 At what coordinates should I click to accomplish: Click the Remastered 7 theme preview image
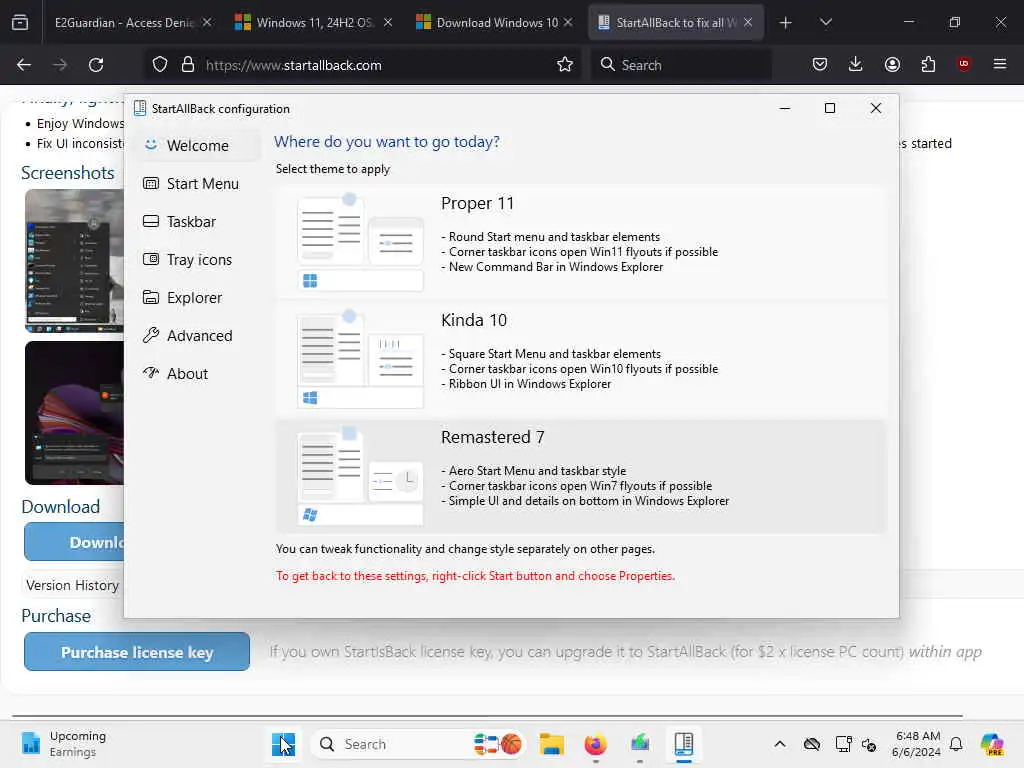(360, 476)
